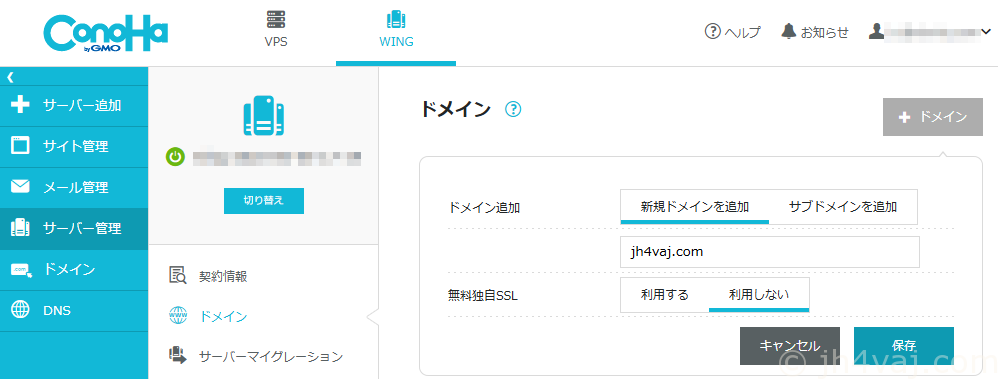Open サーバーマイグレーション menu item
Viewport: 998px width, 379px height.
[x=271, y=355]
